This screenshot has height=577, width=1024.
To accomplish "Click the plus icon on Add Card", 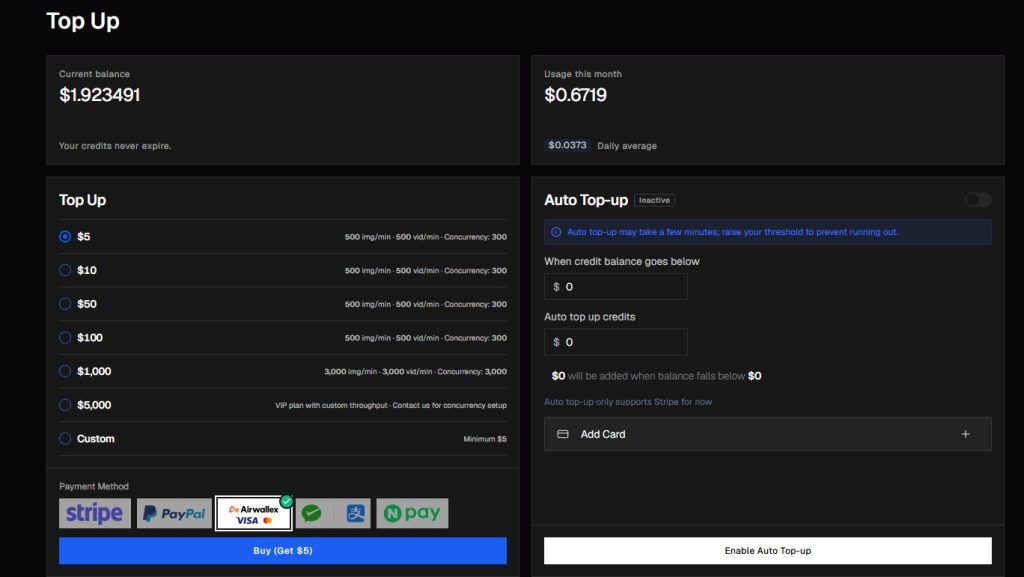I will coord(965,434).
